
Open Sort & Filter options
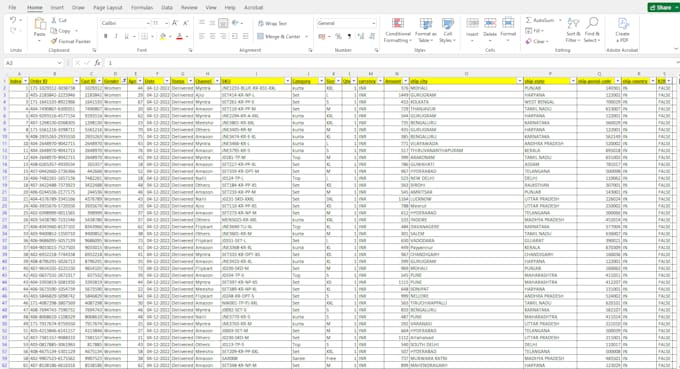[x=573, y=30]
